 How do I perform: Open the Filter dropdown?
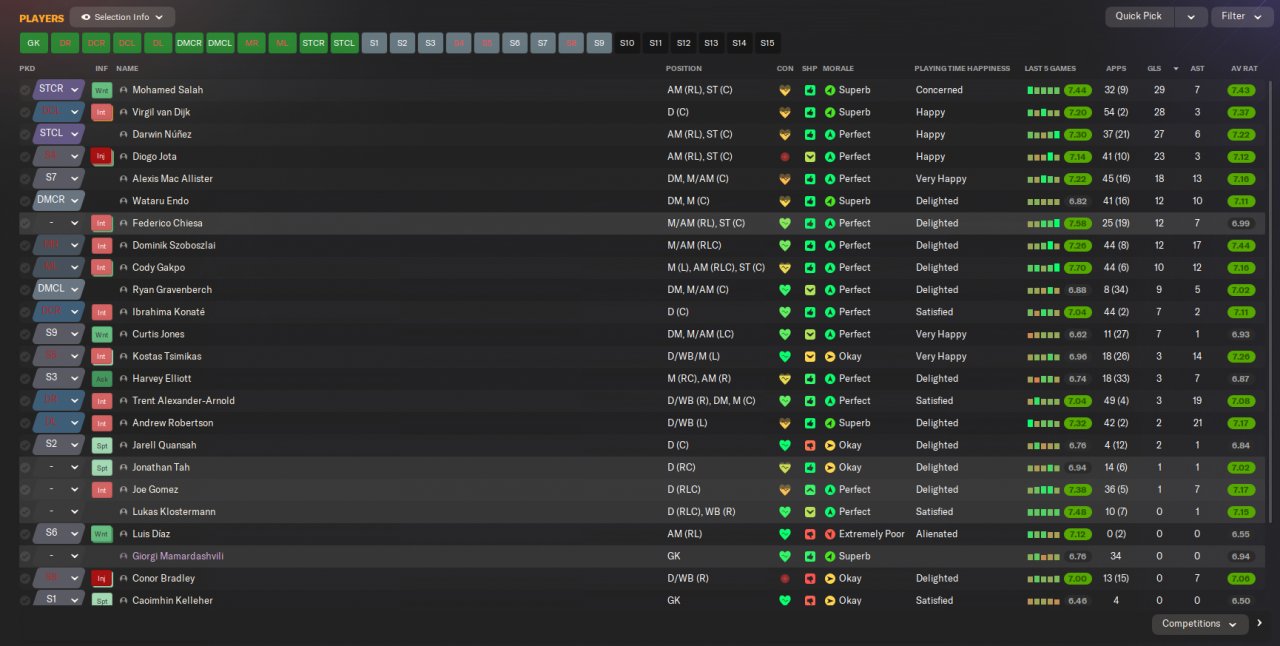click(1243, 17)
